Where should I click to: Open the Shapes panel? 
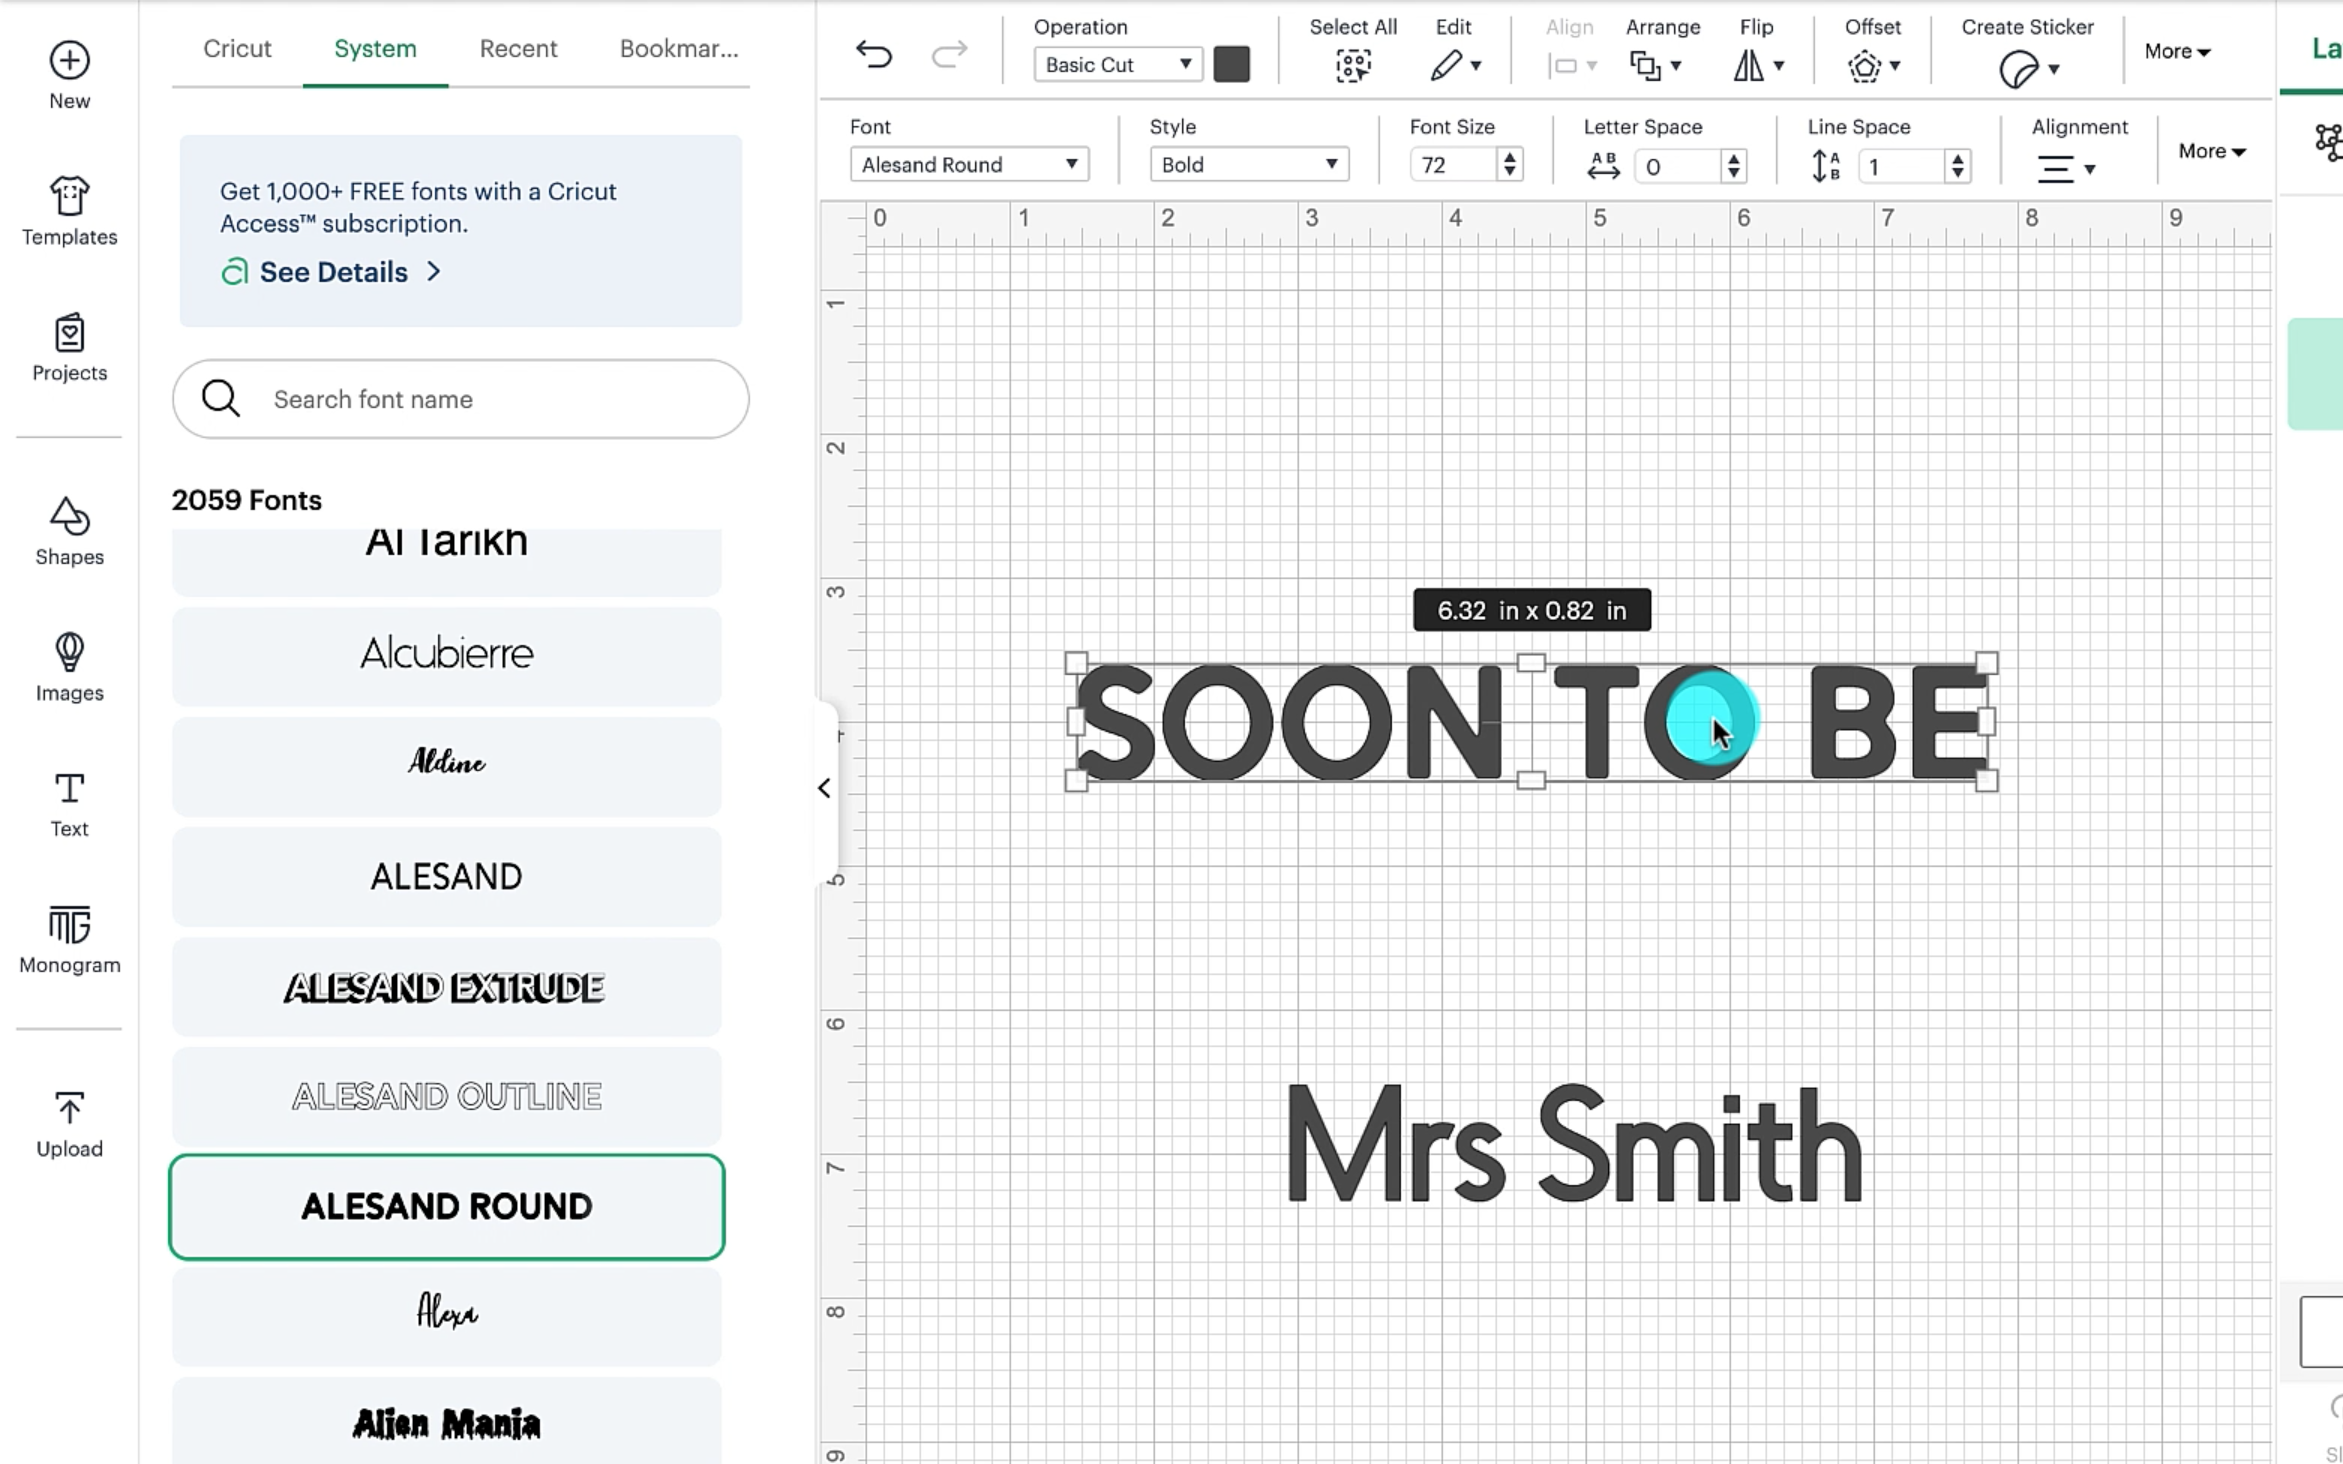pos(69,531)
